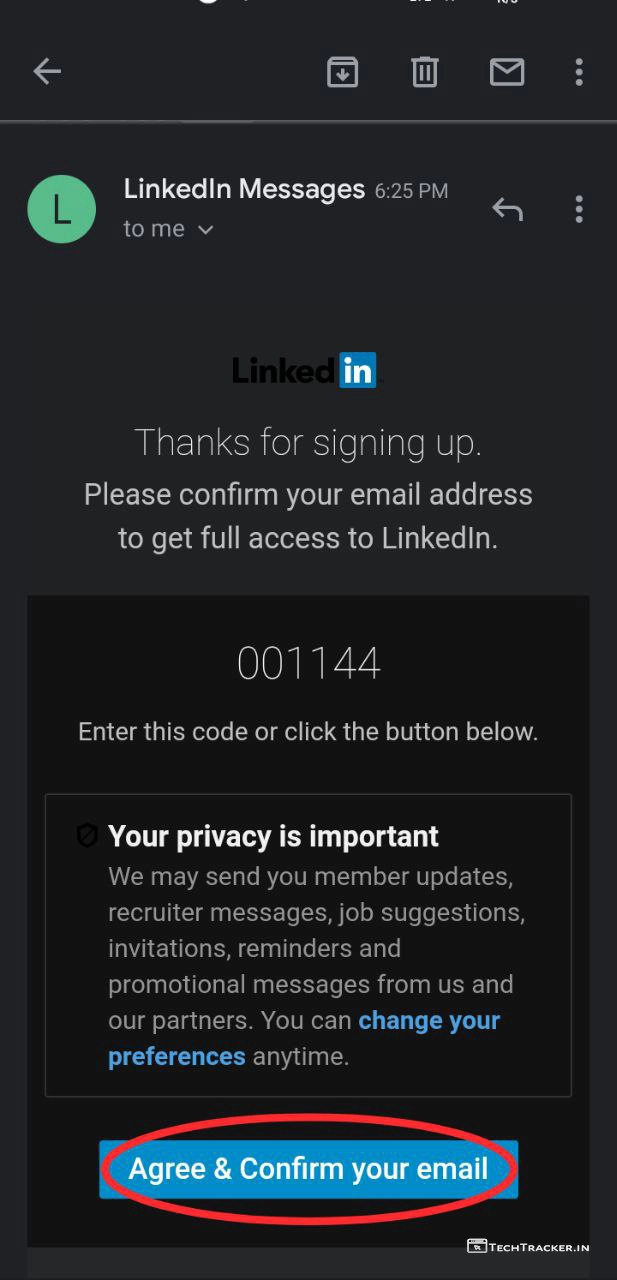The height and width of the screenshot is (1280, 617).
Task: Delete the email with trash icon
Action: (x=425, y=71)
